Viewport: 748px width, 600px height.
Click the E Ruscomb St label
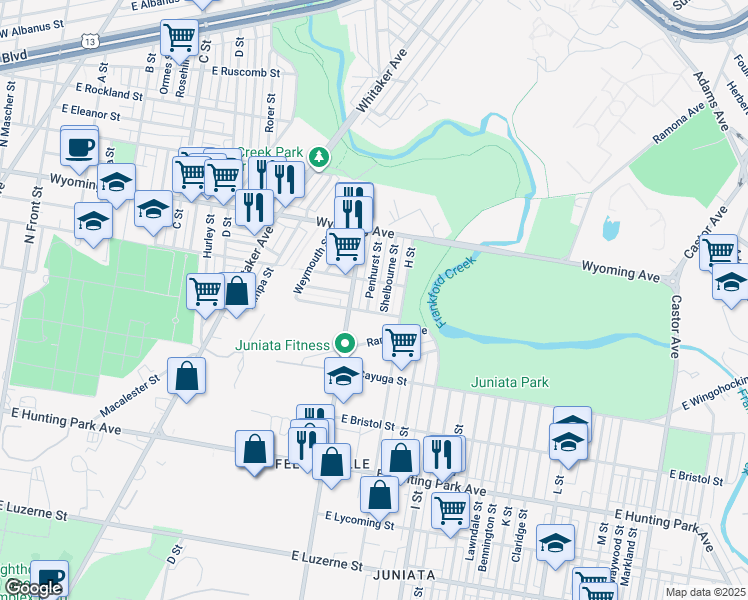point(246,72)
